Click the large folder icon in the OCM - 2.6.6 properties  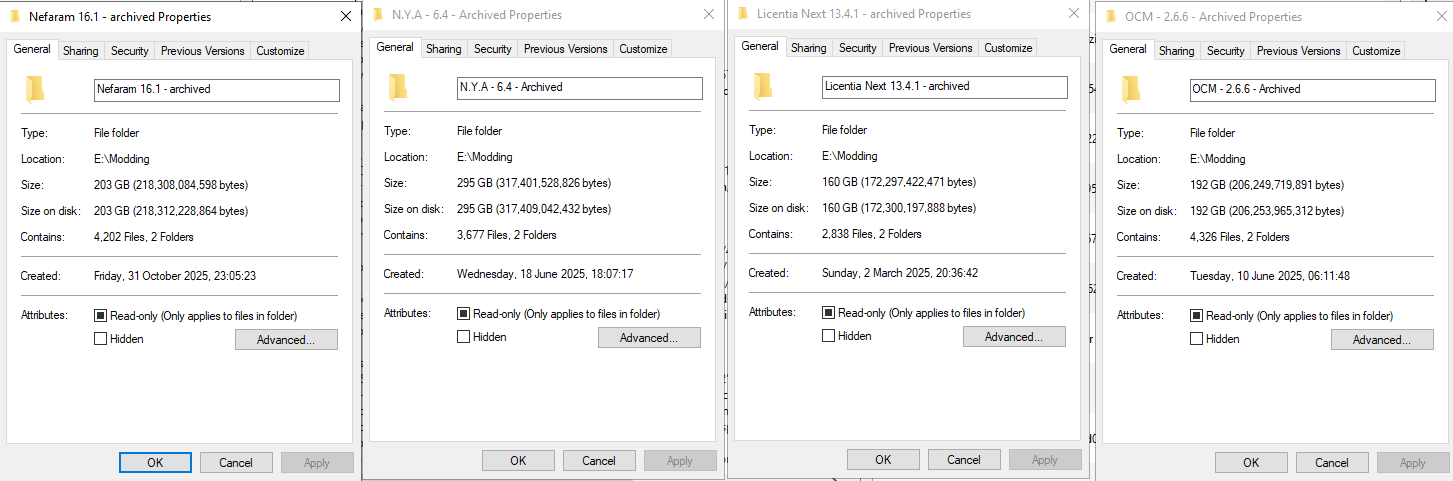[1131, 89]
